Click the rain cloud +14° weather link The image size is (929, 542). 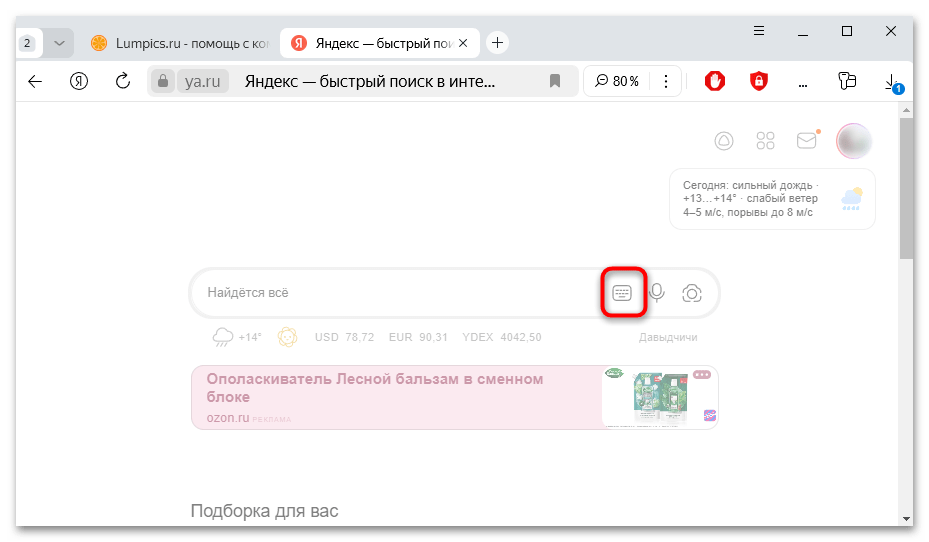point(236,337)
